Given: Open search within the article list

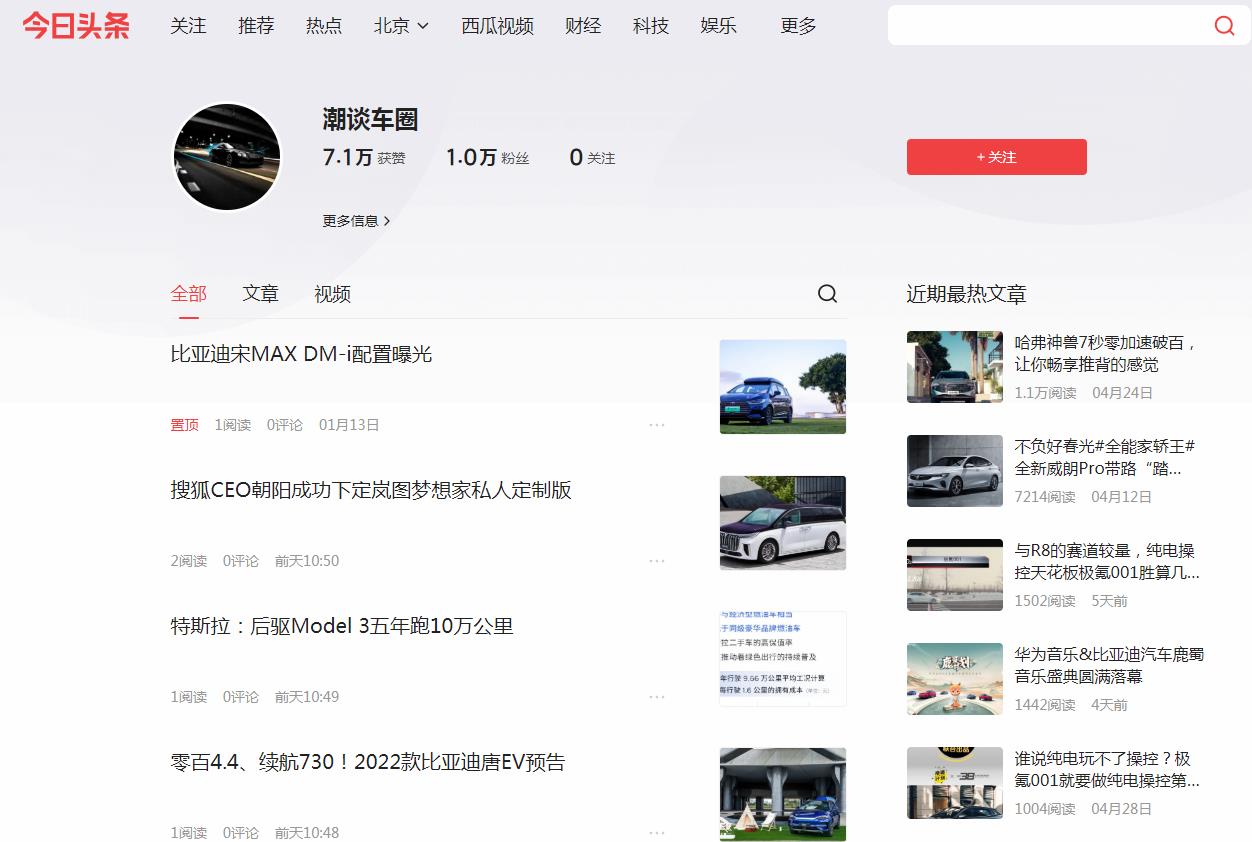Looking at the screenshot, I should [x=827, y=293].
